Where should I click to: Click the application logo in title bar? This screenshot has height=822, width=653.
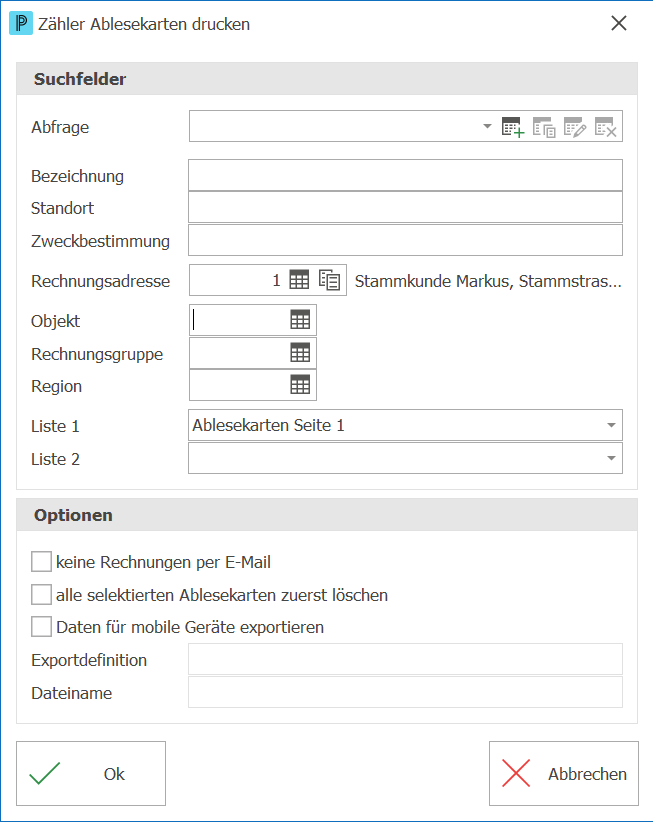point(21,24)
